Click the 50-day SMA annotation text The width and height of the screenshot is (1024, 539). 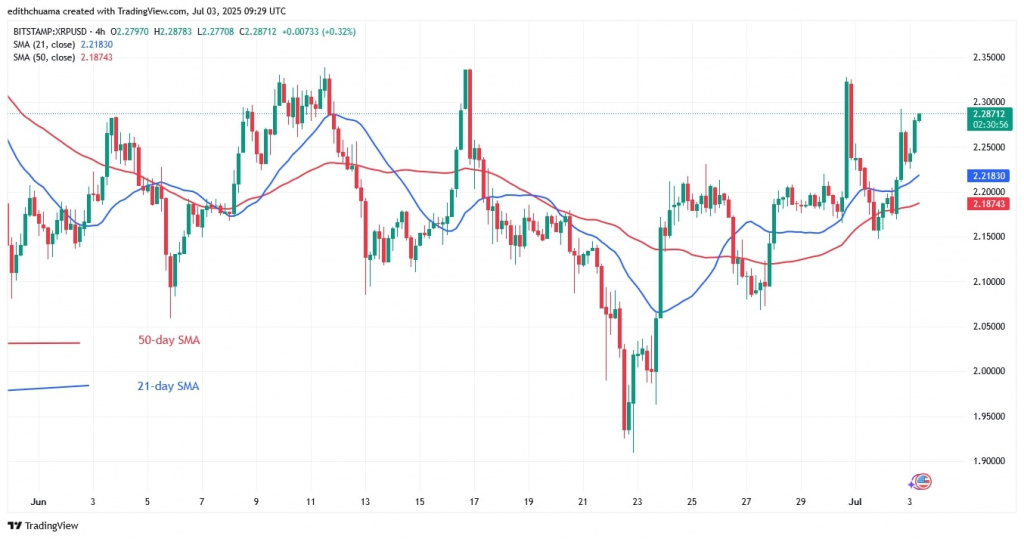coord(168,341)
